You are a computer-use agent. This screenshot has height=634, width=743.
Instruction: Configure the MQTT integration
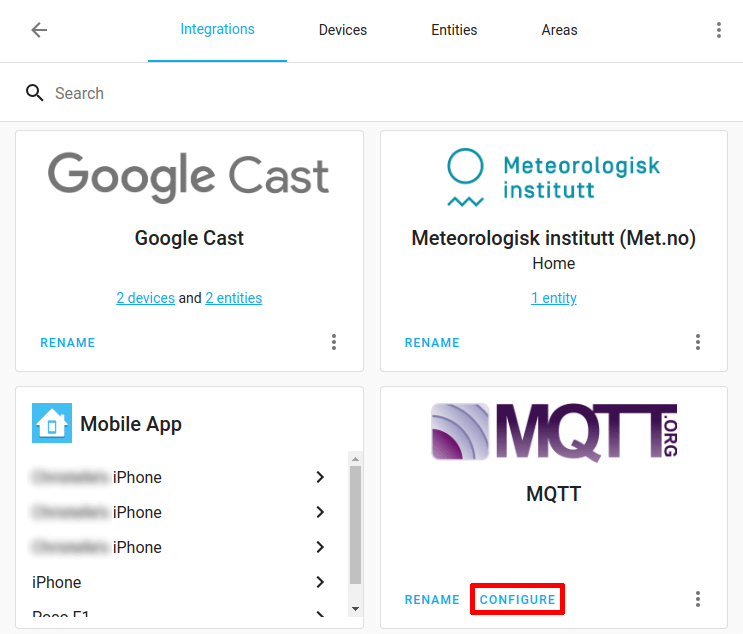517,599
